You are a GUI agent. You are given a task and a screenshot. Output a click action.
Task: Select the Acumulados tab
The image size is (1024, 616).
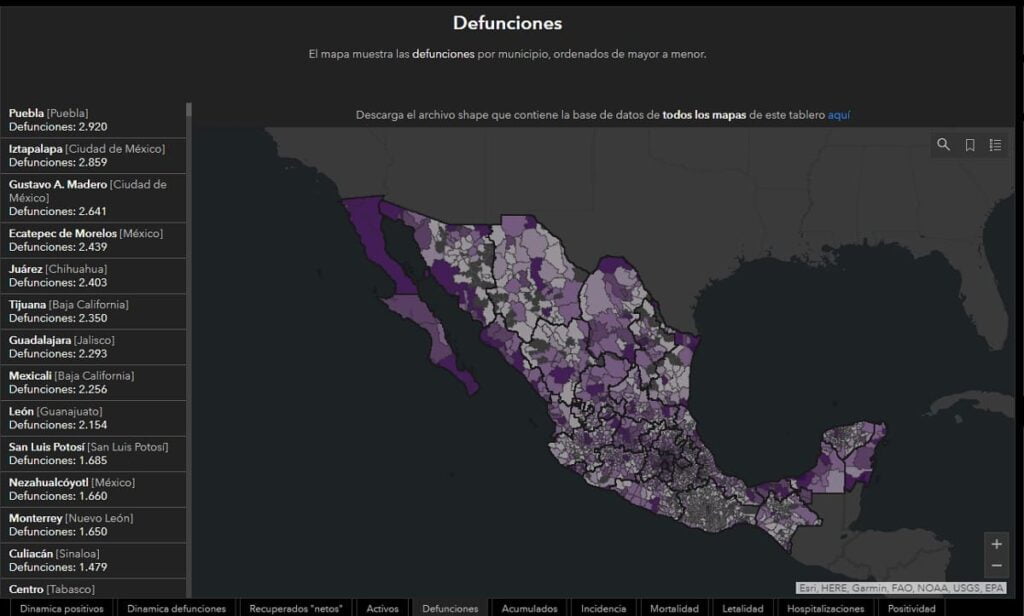click(528, 607)
